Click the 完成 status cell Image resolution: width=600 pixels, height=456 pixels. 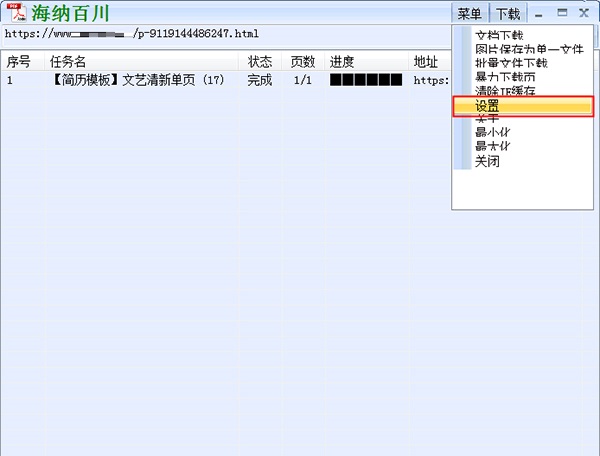coord(259,80)
